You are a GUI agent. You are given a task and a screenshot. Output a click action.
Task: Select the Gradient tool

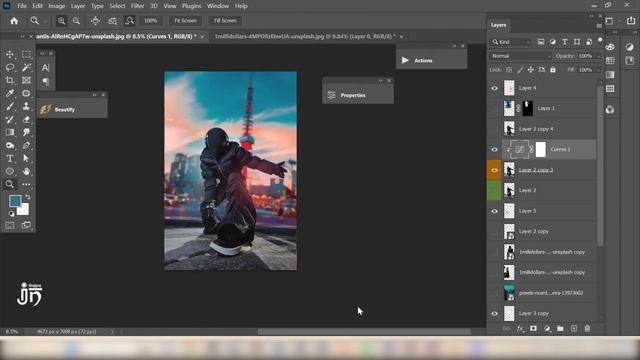coord(10,132)
